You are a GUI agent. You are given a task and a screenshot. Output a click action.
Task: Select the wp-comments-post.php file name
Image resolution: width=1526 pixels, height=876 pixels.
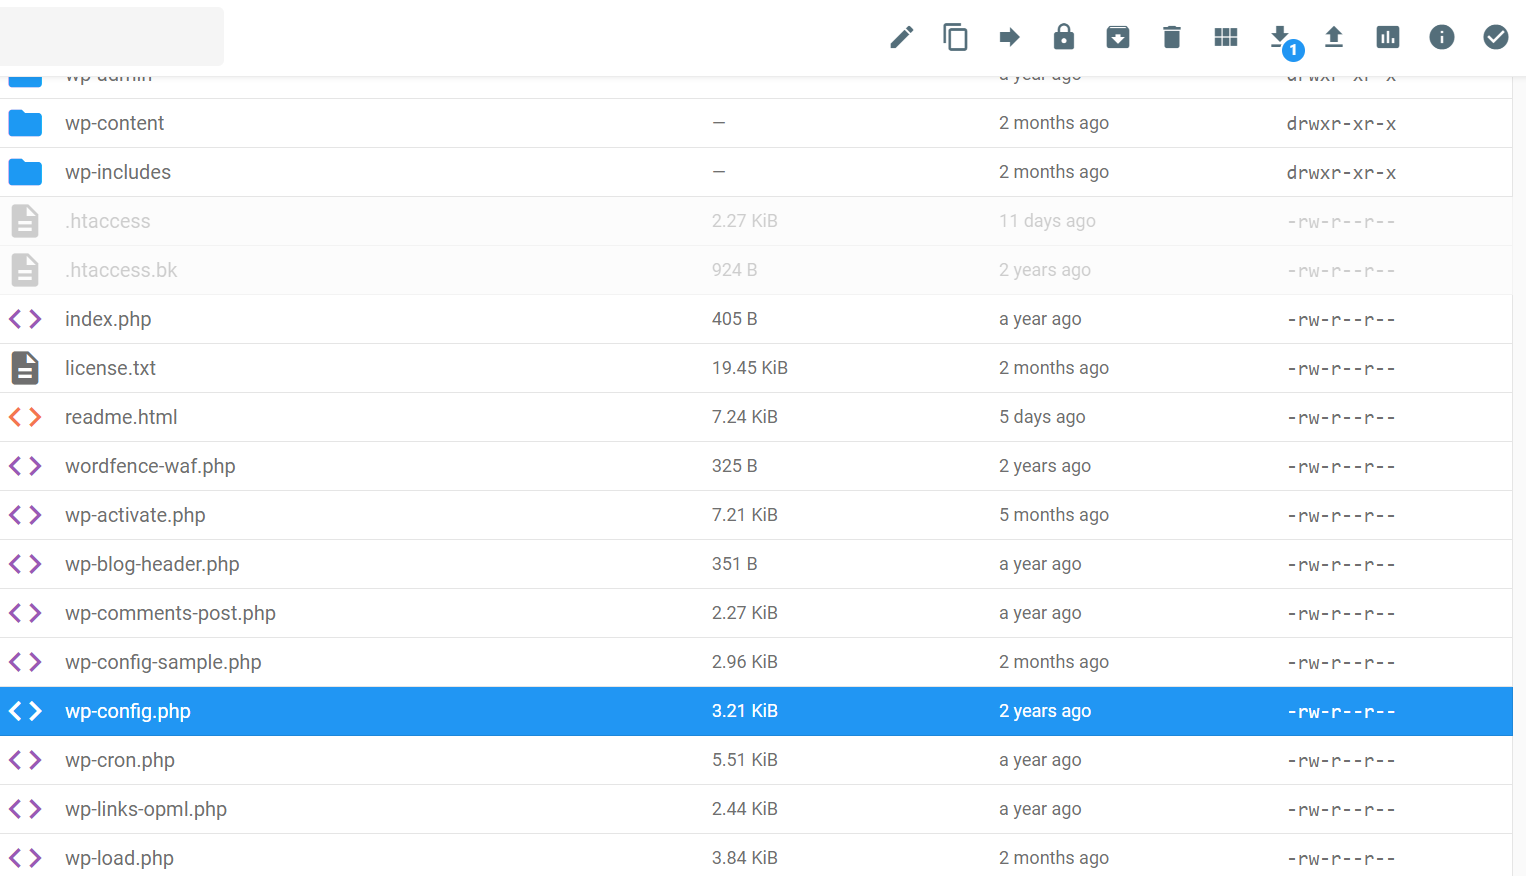coord(170,613)
